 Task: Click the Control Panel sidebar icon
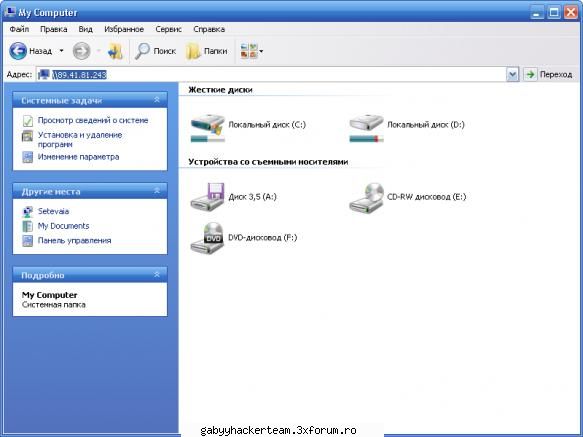[x=28, y=241]
